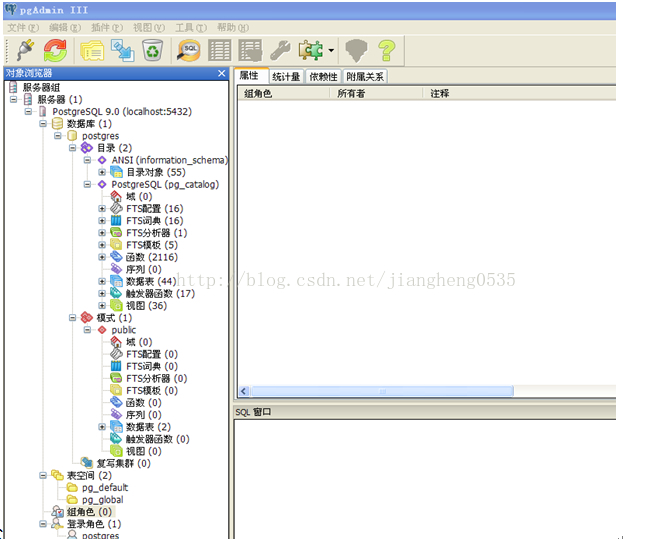Select the 服务器组 root item
Image resolution: width=672 pixels, height=539 pixels.
click(x=41, y=87)
